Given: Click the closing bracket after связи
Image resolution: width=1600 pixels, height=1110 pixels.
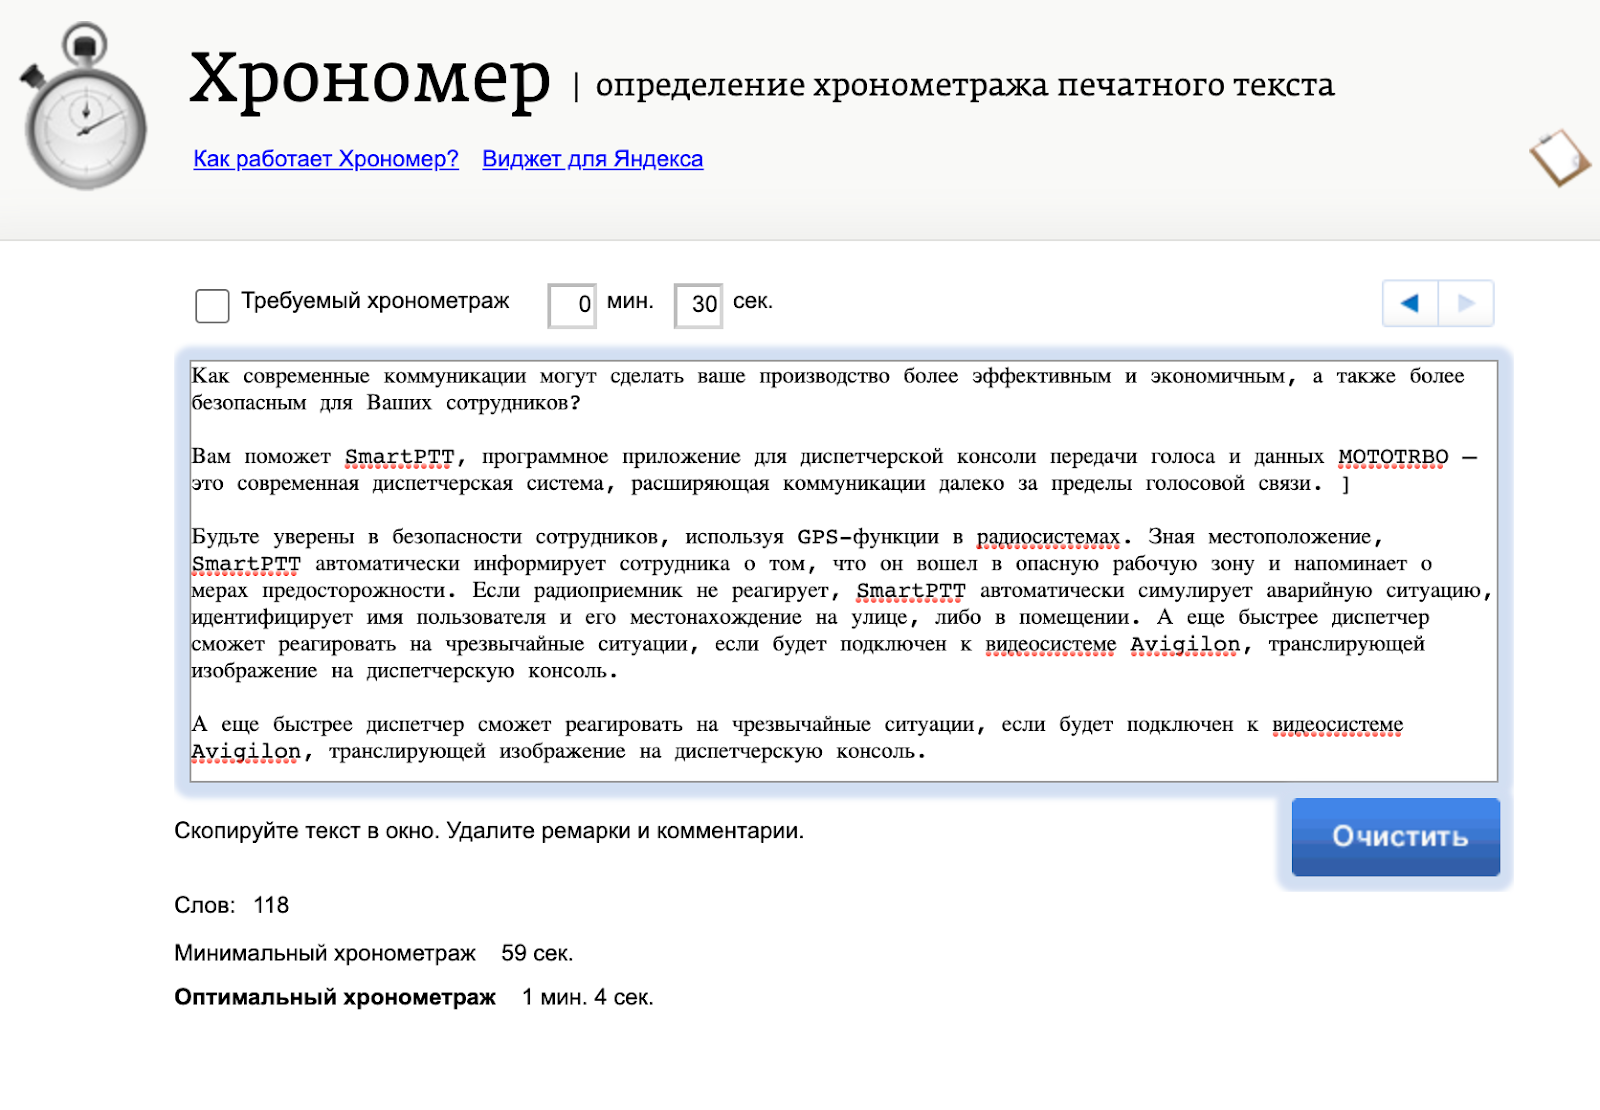Looking at the screenshot, I should tap(1346, 484).
